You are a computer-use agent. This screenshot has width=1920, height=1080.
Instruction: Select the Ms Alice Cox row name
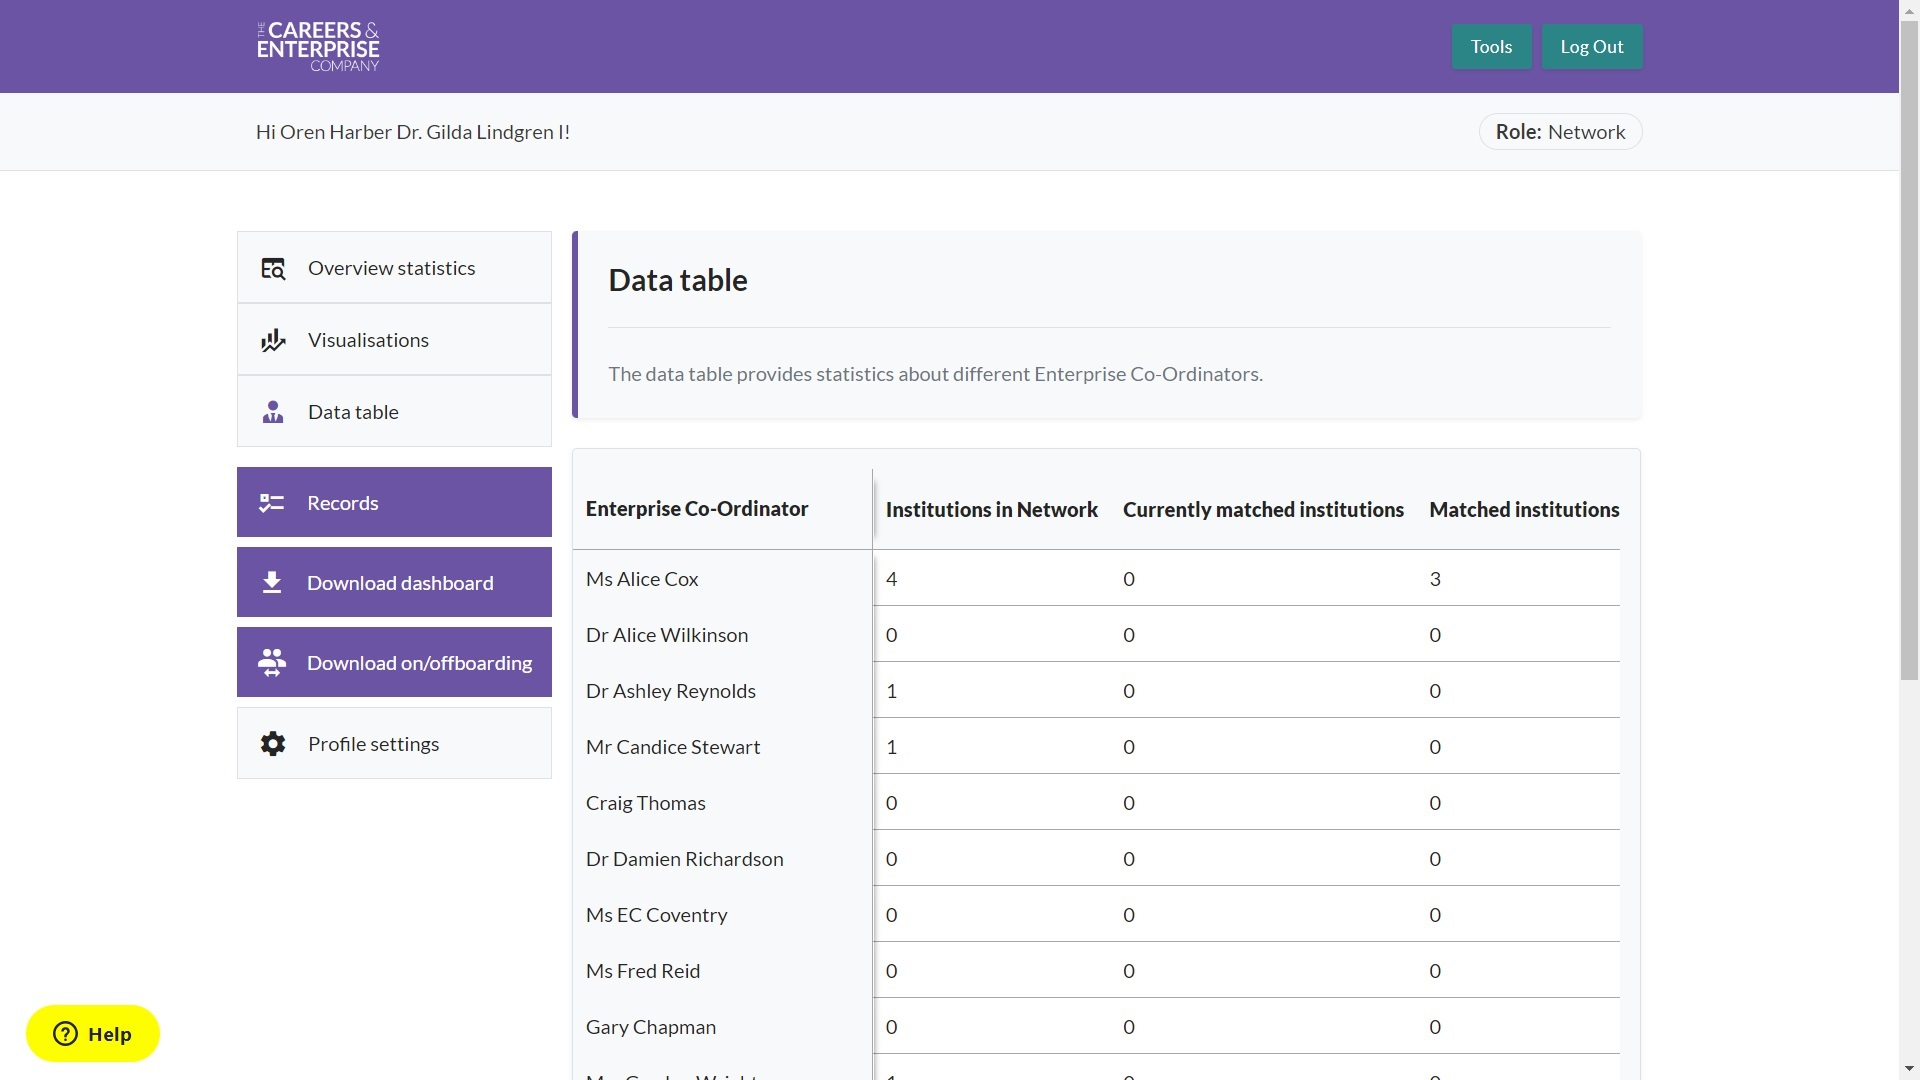pyautogui.click(x=642, y=579)
